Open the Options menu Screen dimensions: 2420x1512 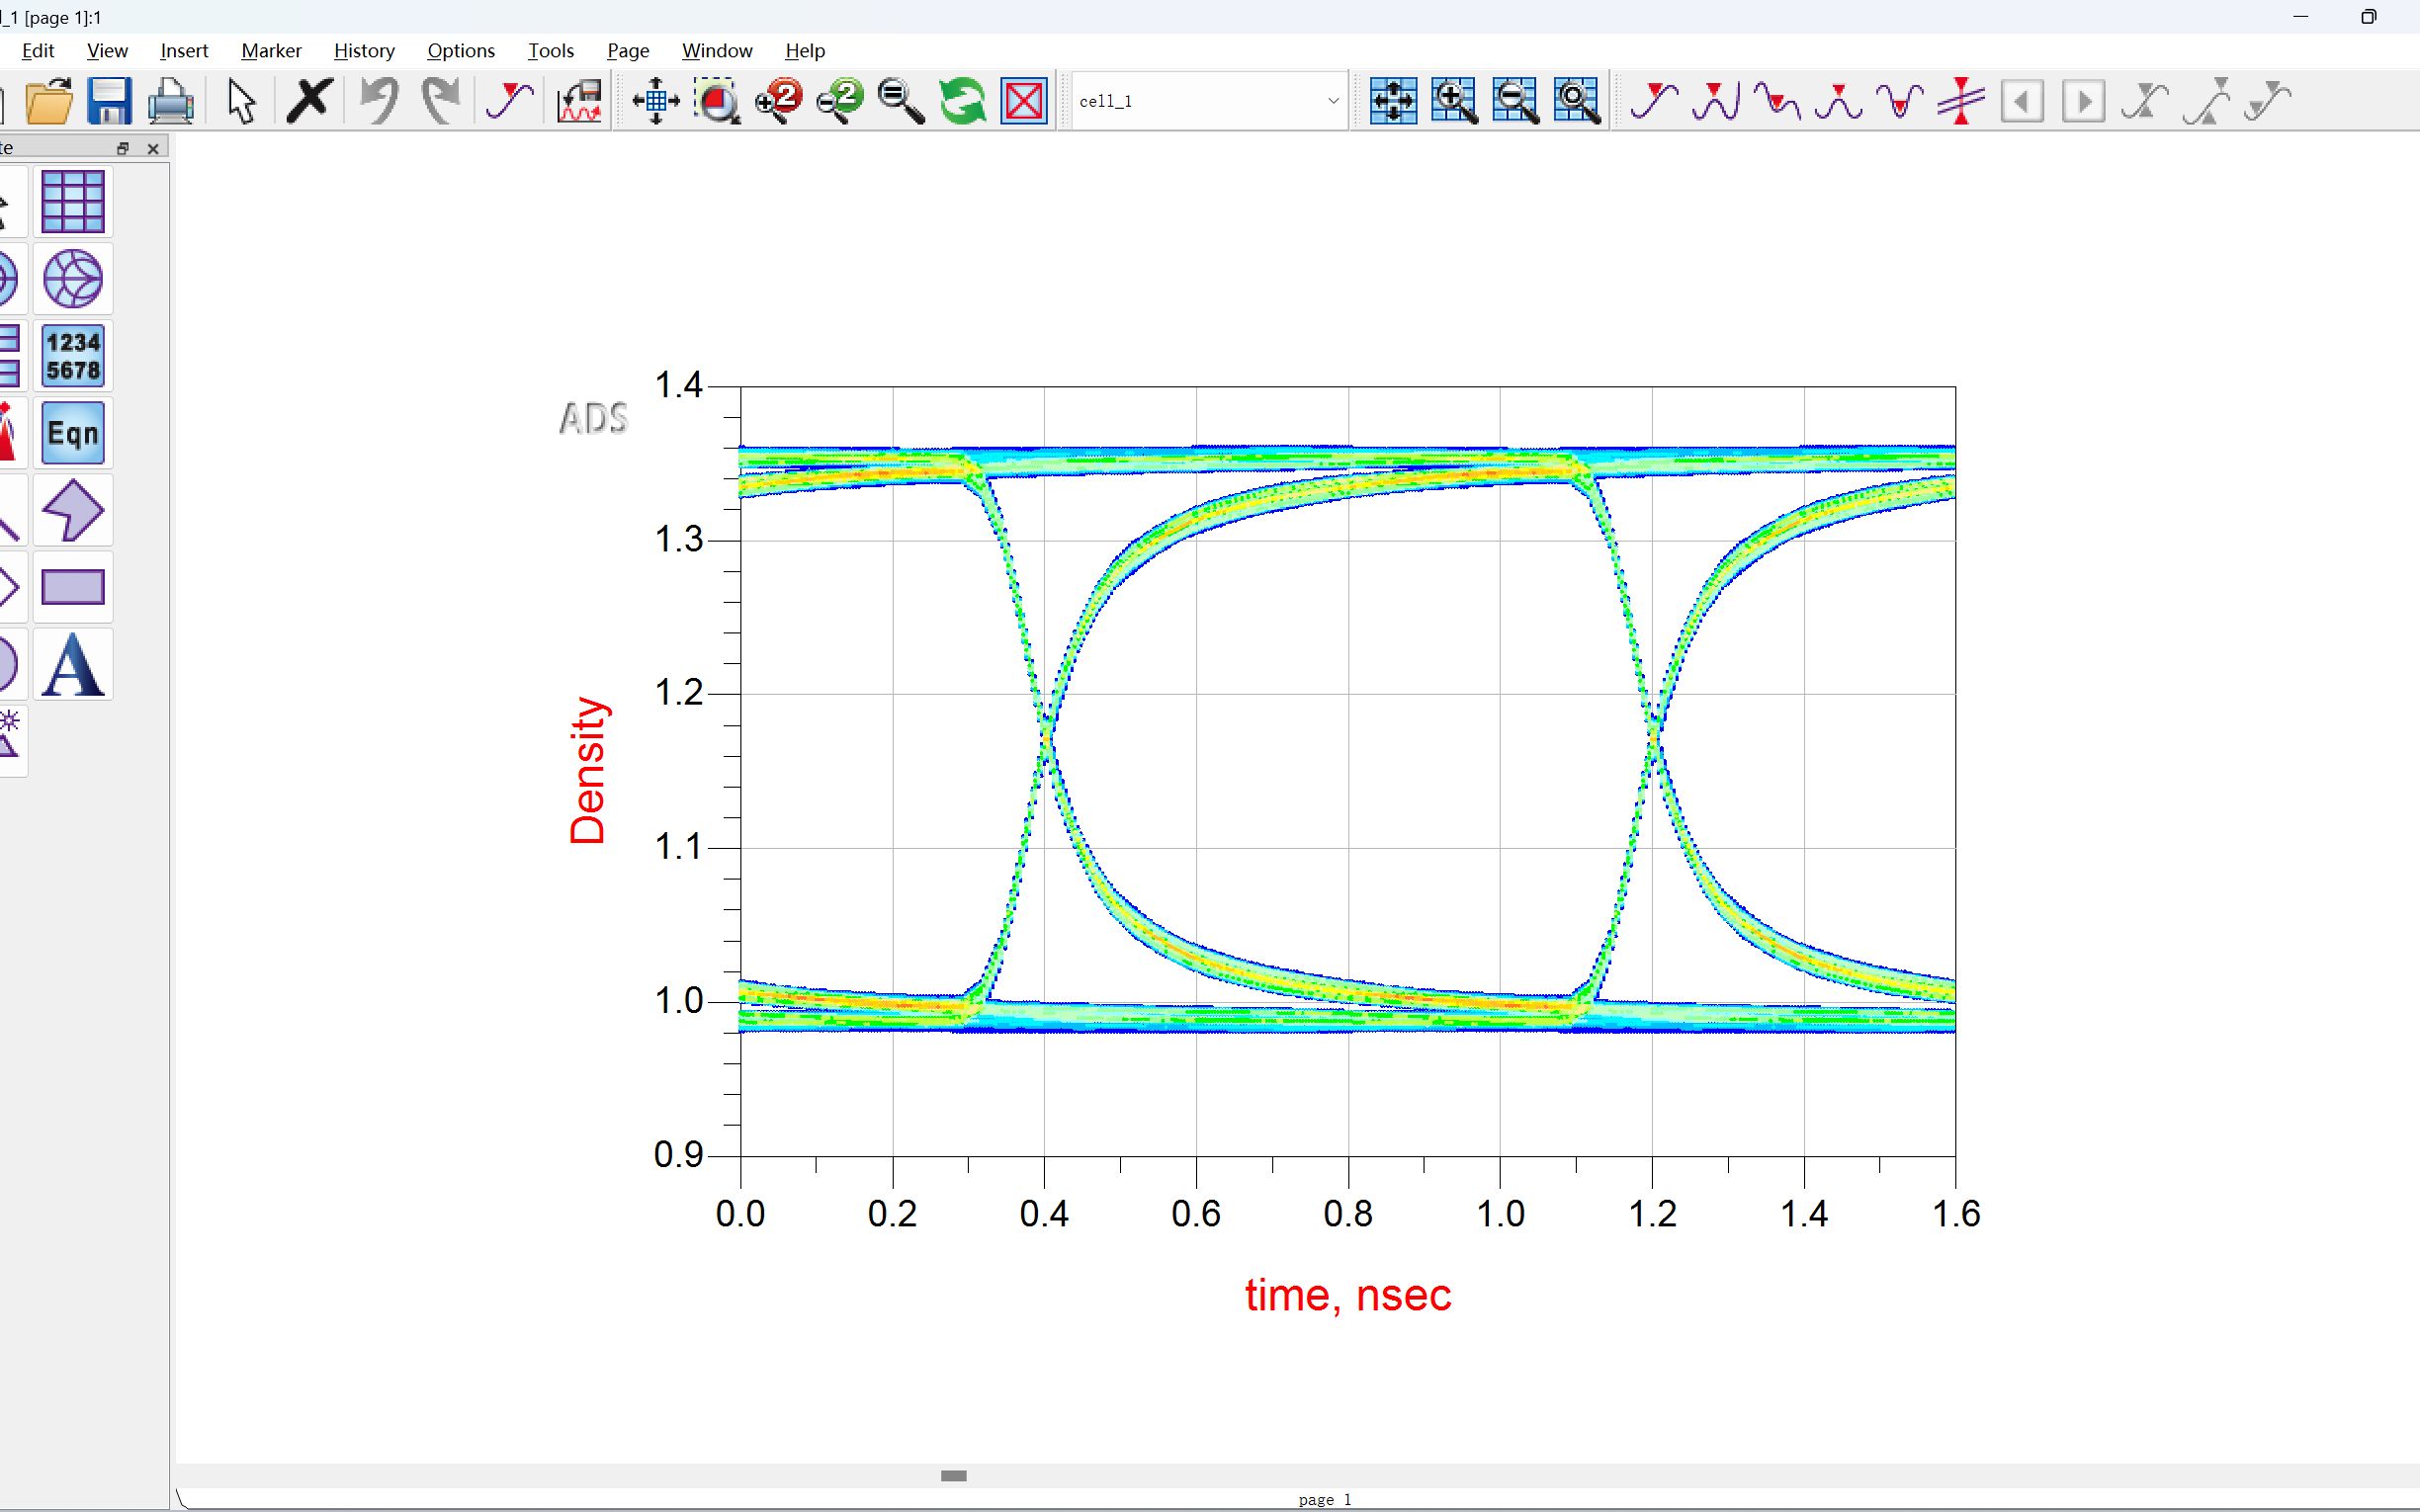459,48
